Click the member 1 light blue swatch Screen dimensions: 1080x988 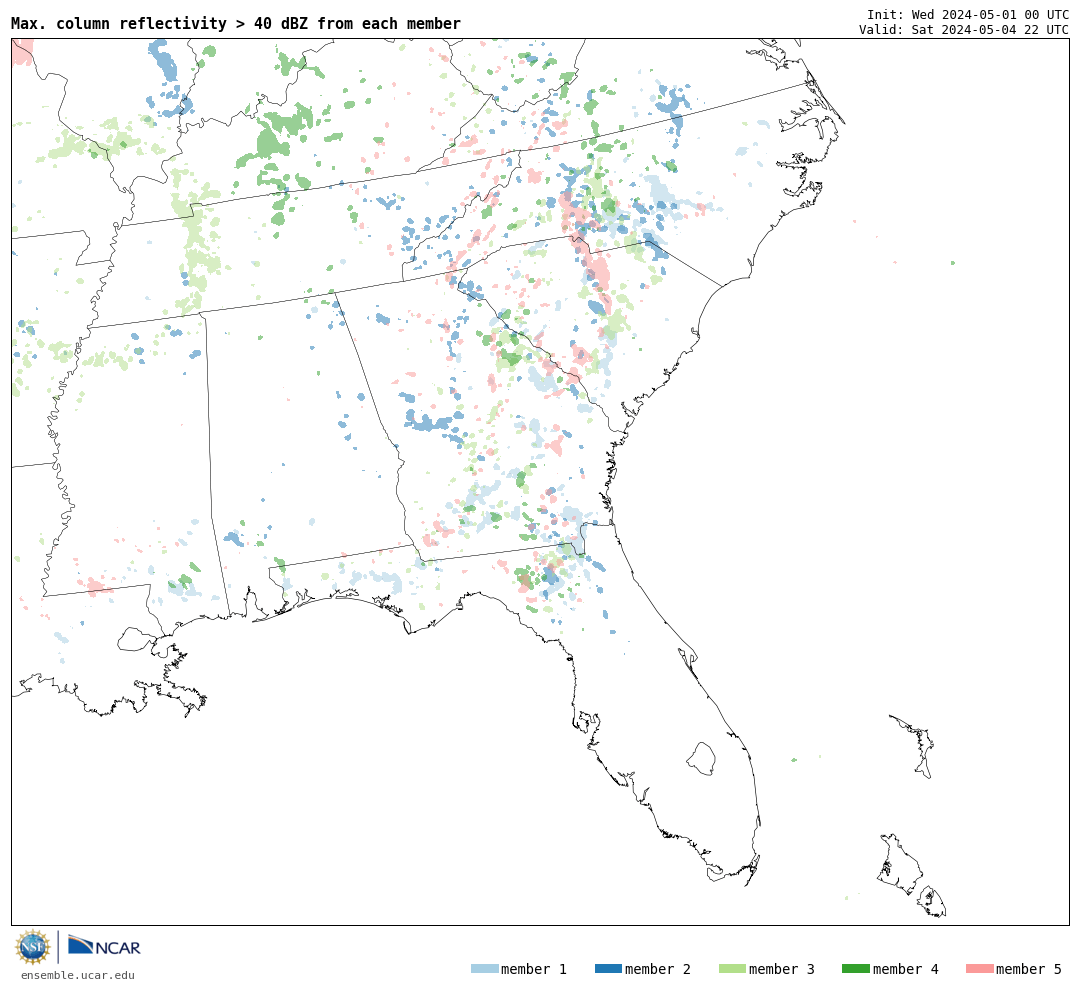click(484, 969)
